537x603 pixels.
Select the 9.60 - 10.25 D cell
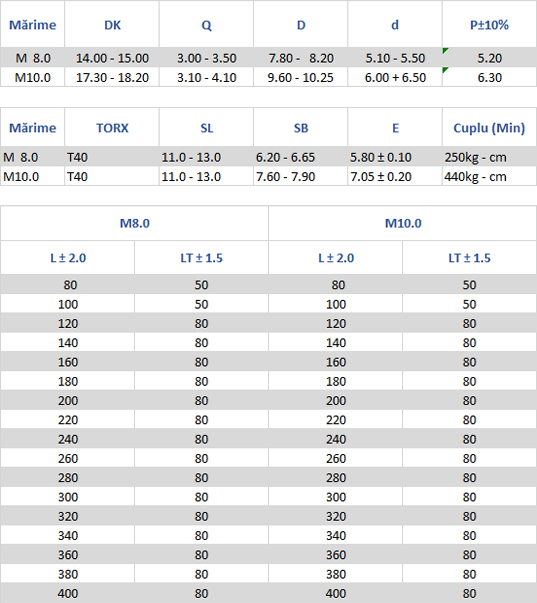click(x=300, y=77)
